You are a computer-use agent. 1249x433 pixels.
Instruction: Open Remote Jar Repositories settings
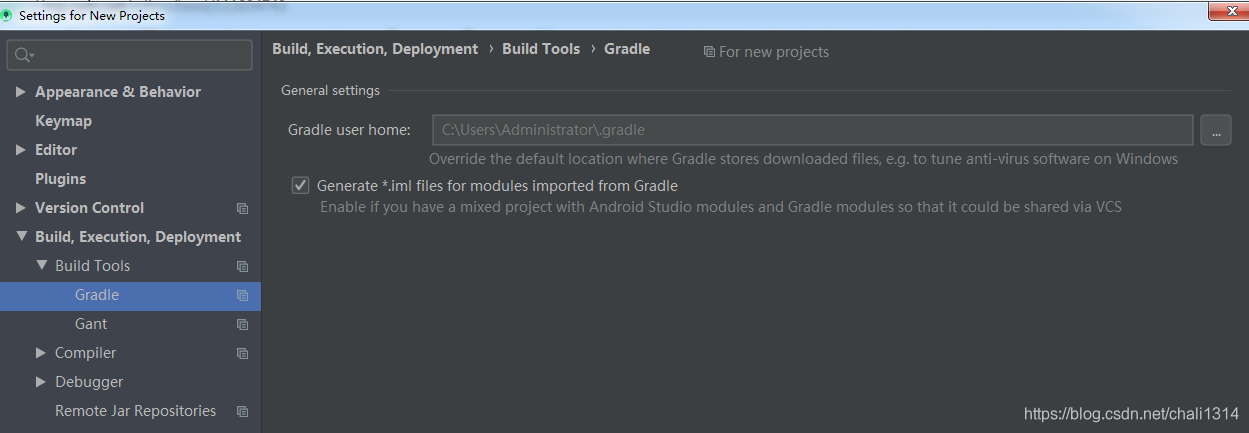pyautogui.click(x=135, y=411)
